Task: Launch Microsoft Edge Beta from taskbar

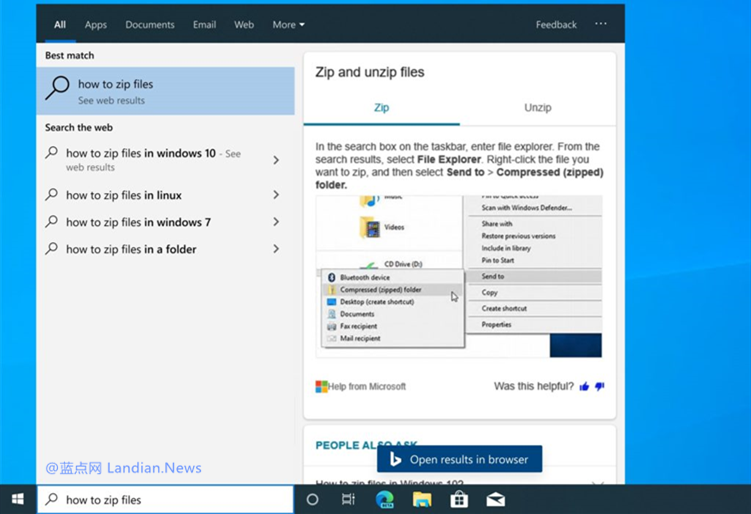Action: [385, 499]
